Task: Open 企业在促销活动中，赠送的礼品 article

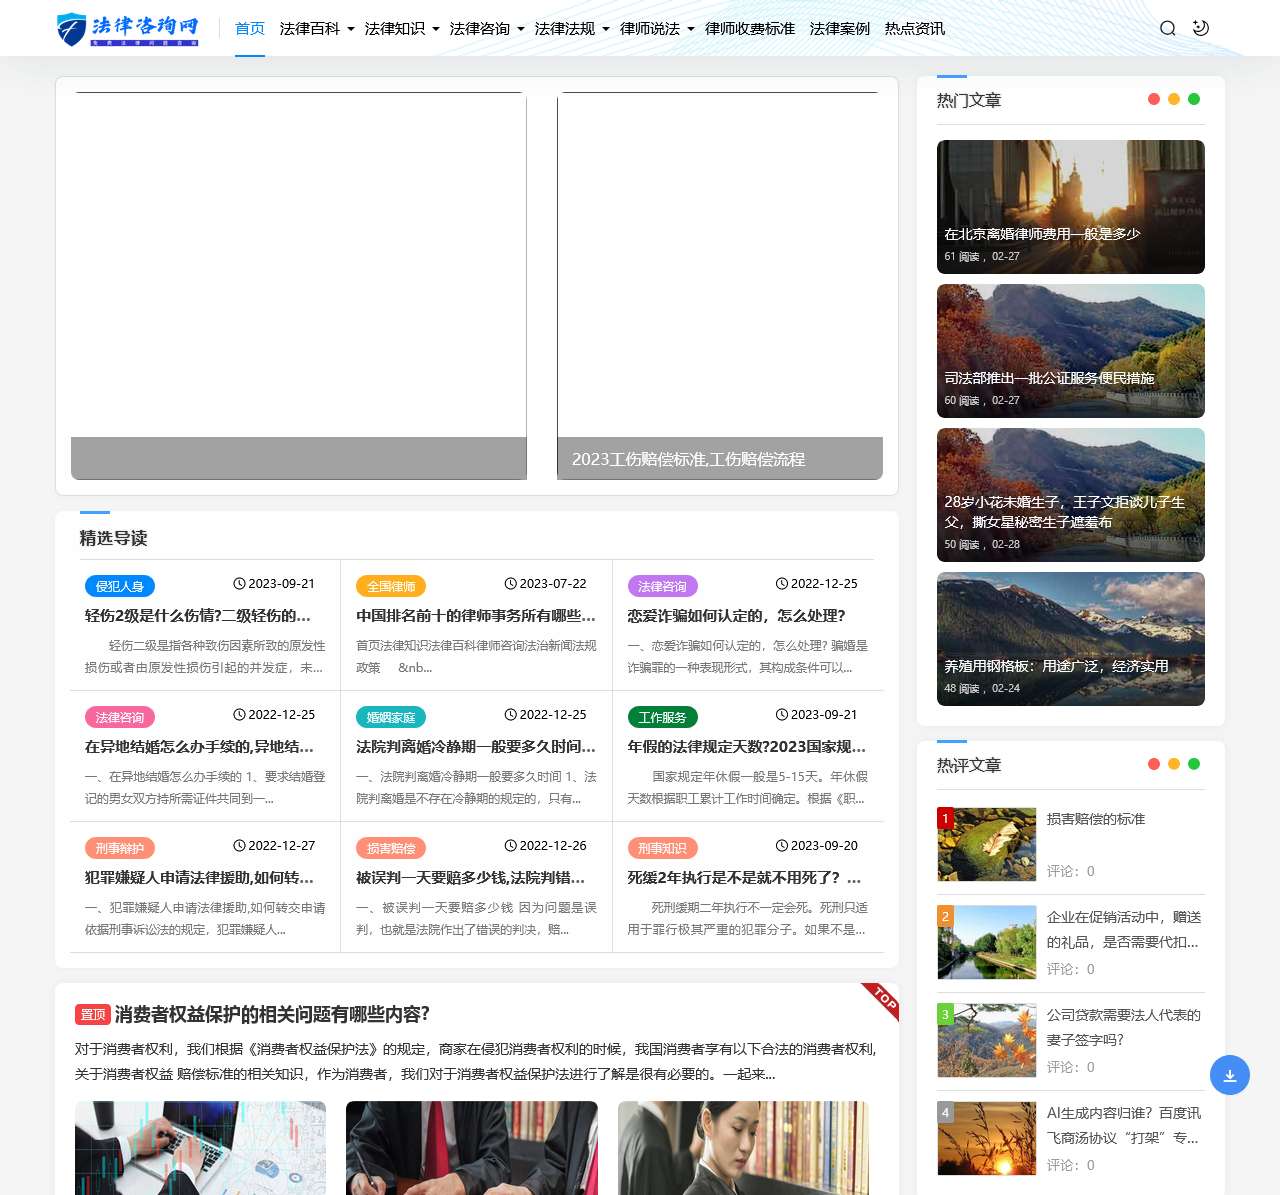Action: point(1124,929)
